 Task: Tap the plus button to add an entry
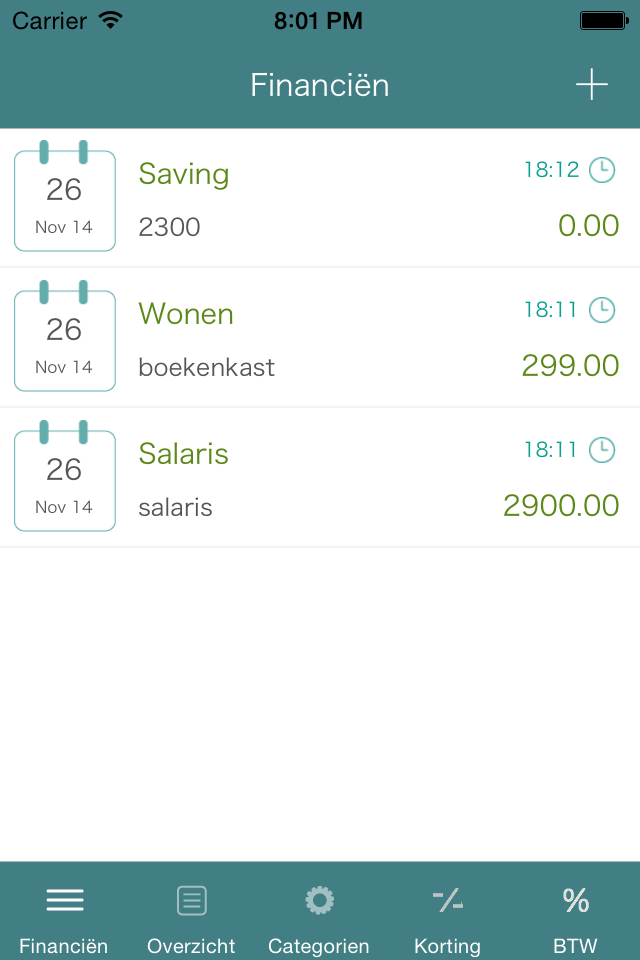click(x=591, y=85)
